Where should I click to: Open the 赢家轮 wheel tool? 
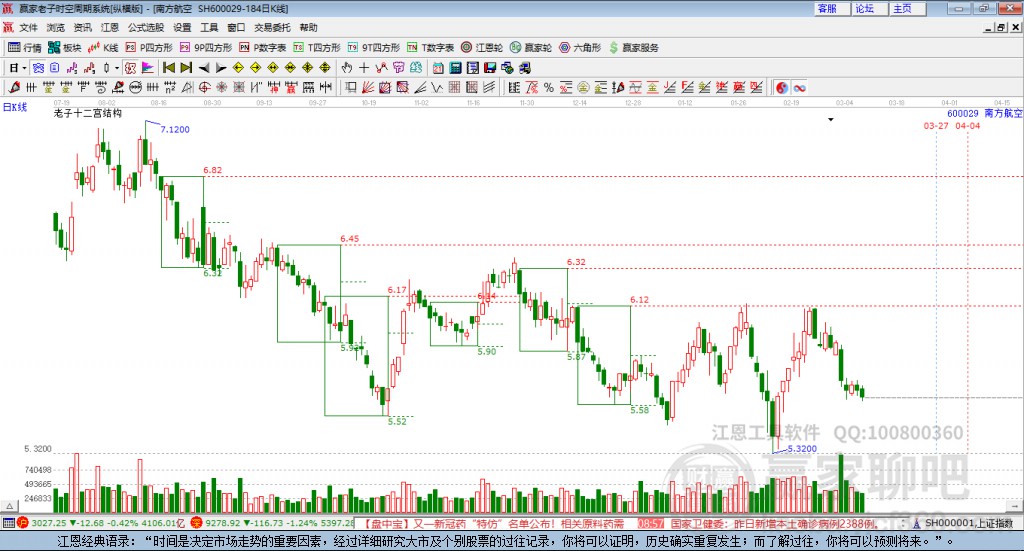(x=531, y=48)
